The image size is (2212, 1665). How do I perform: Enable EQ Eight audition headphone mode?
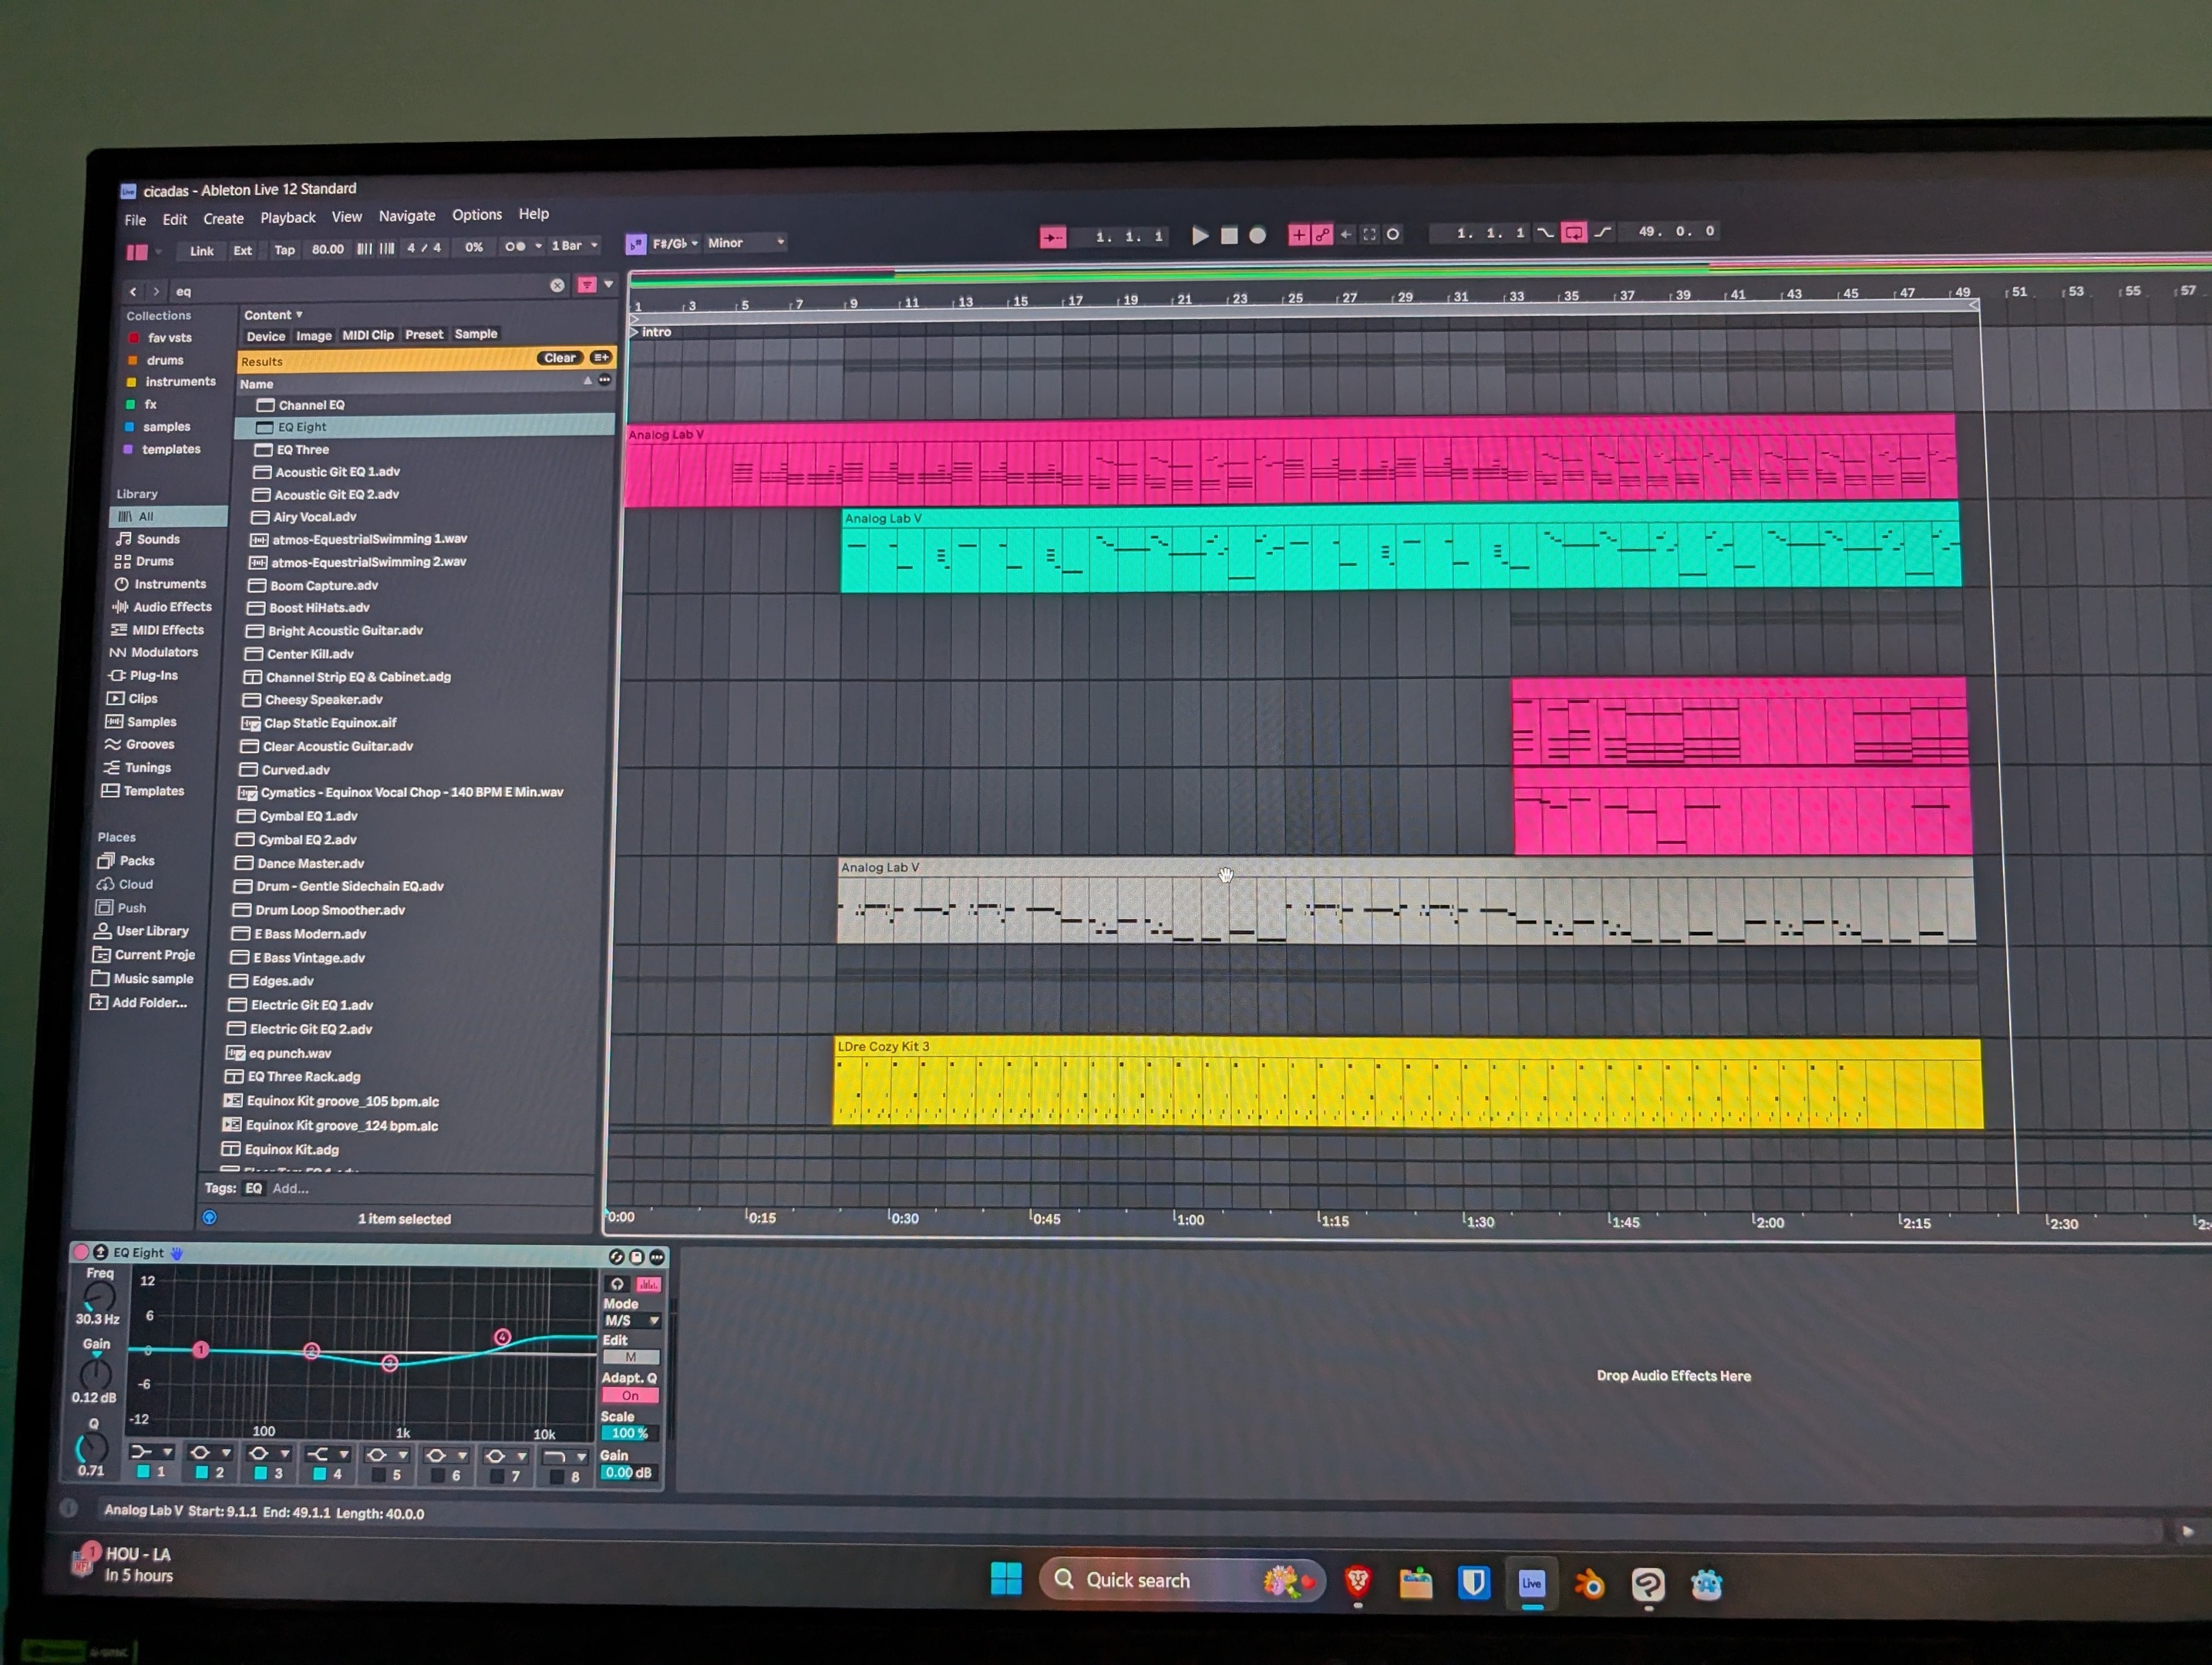pyautogui.click(x=617, y=1284)
